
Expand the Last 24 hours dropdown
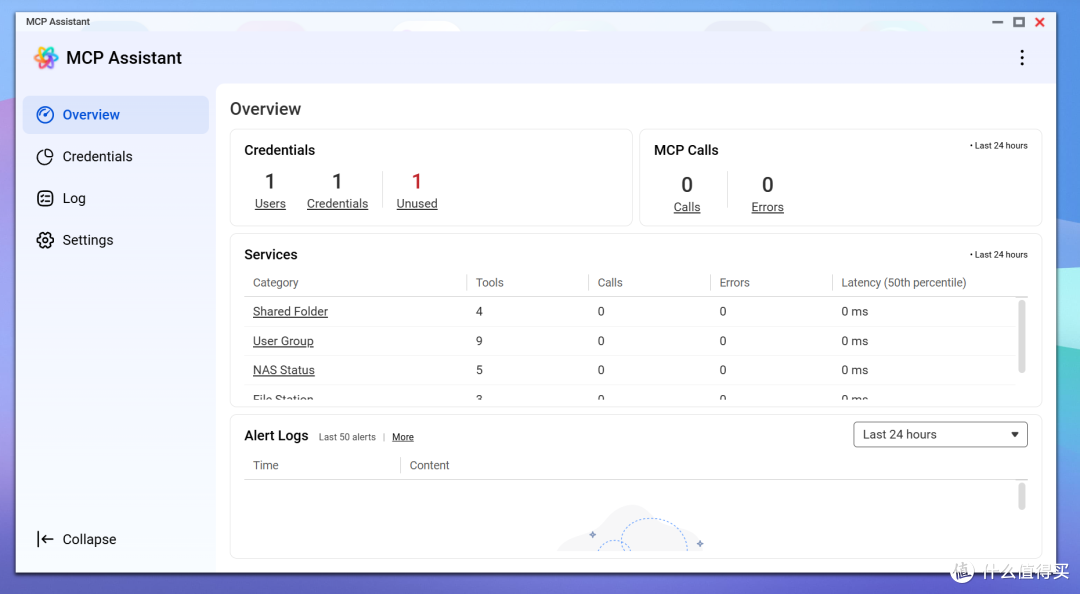click(x=940, y=435)
